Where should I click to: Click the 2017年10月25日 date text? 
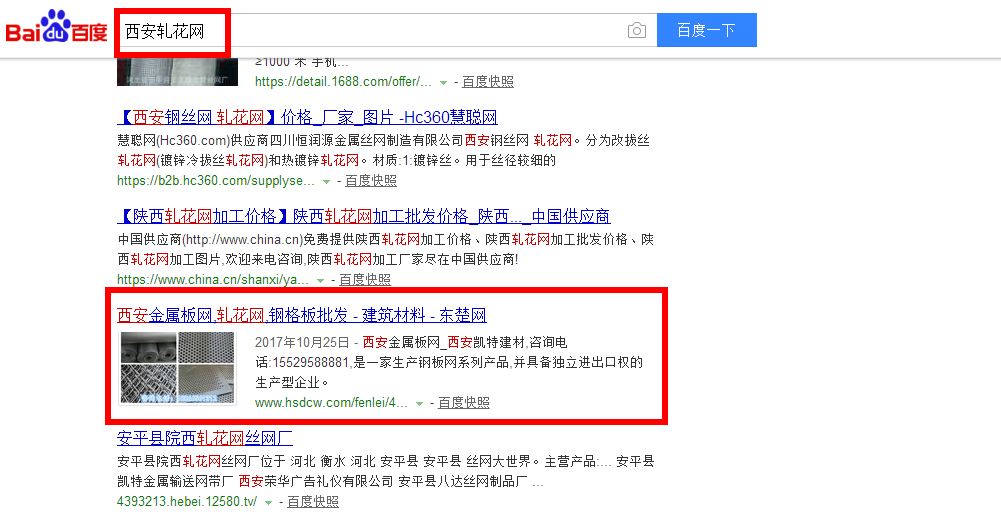pyautogui.click(x=302, y=343)
